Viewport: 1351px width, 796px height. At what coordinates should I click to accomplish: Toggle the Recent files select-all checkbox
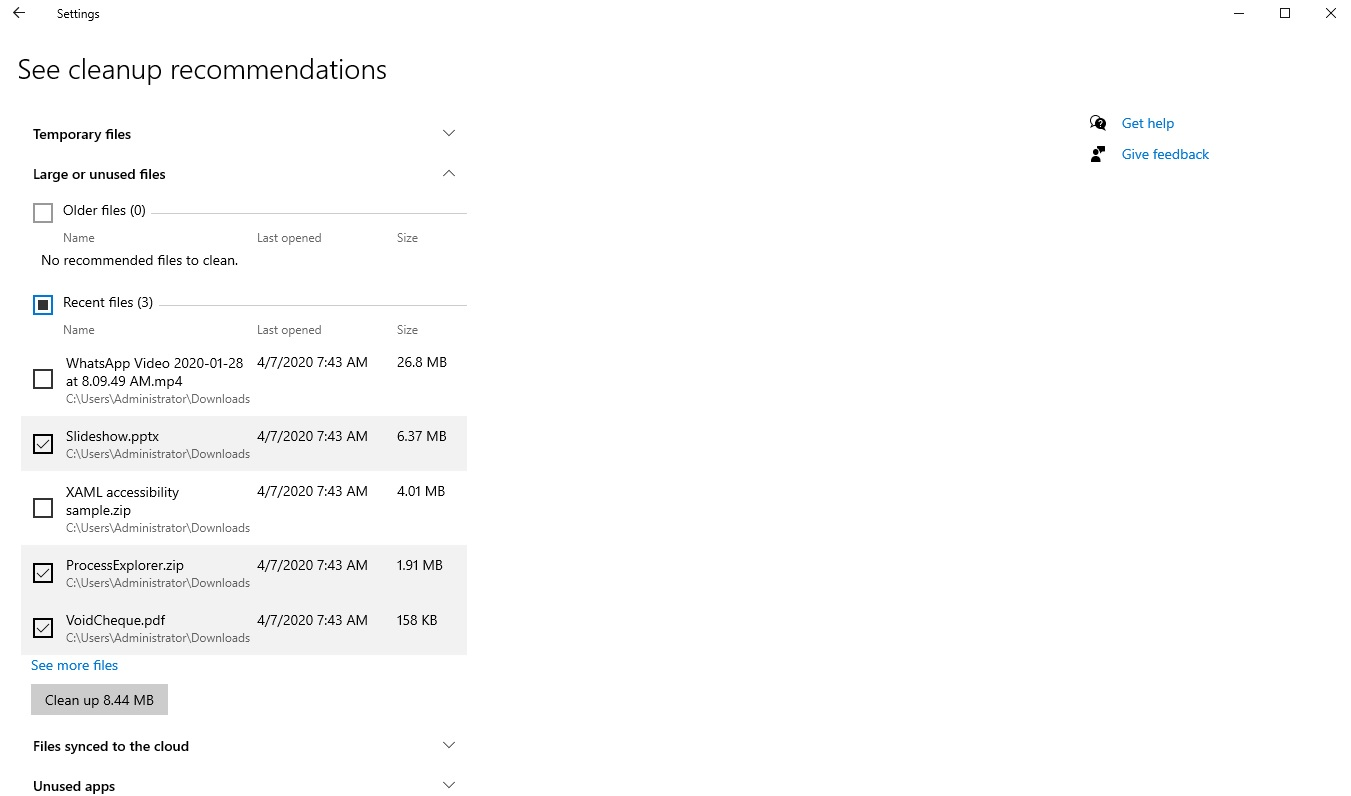(43, 304)
